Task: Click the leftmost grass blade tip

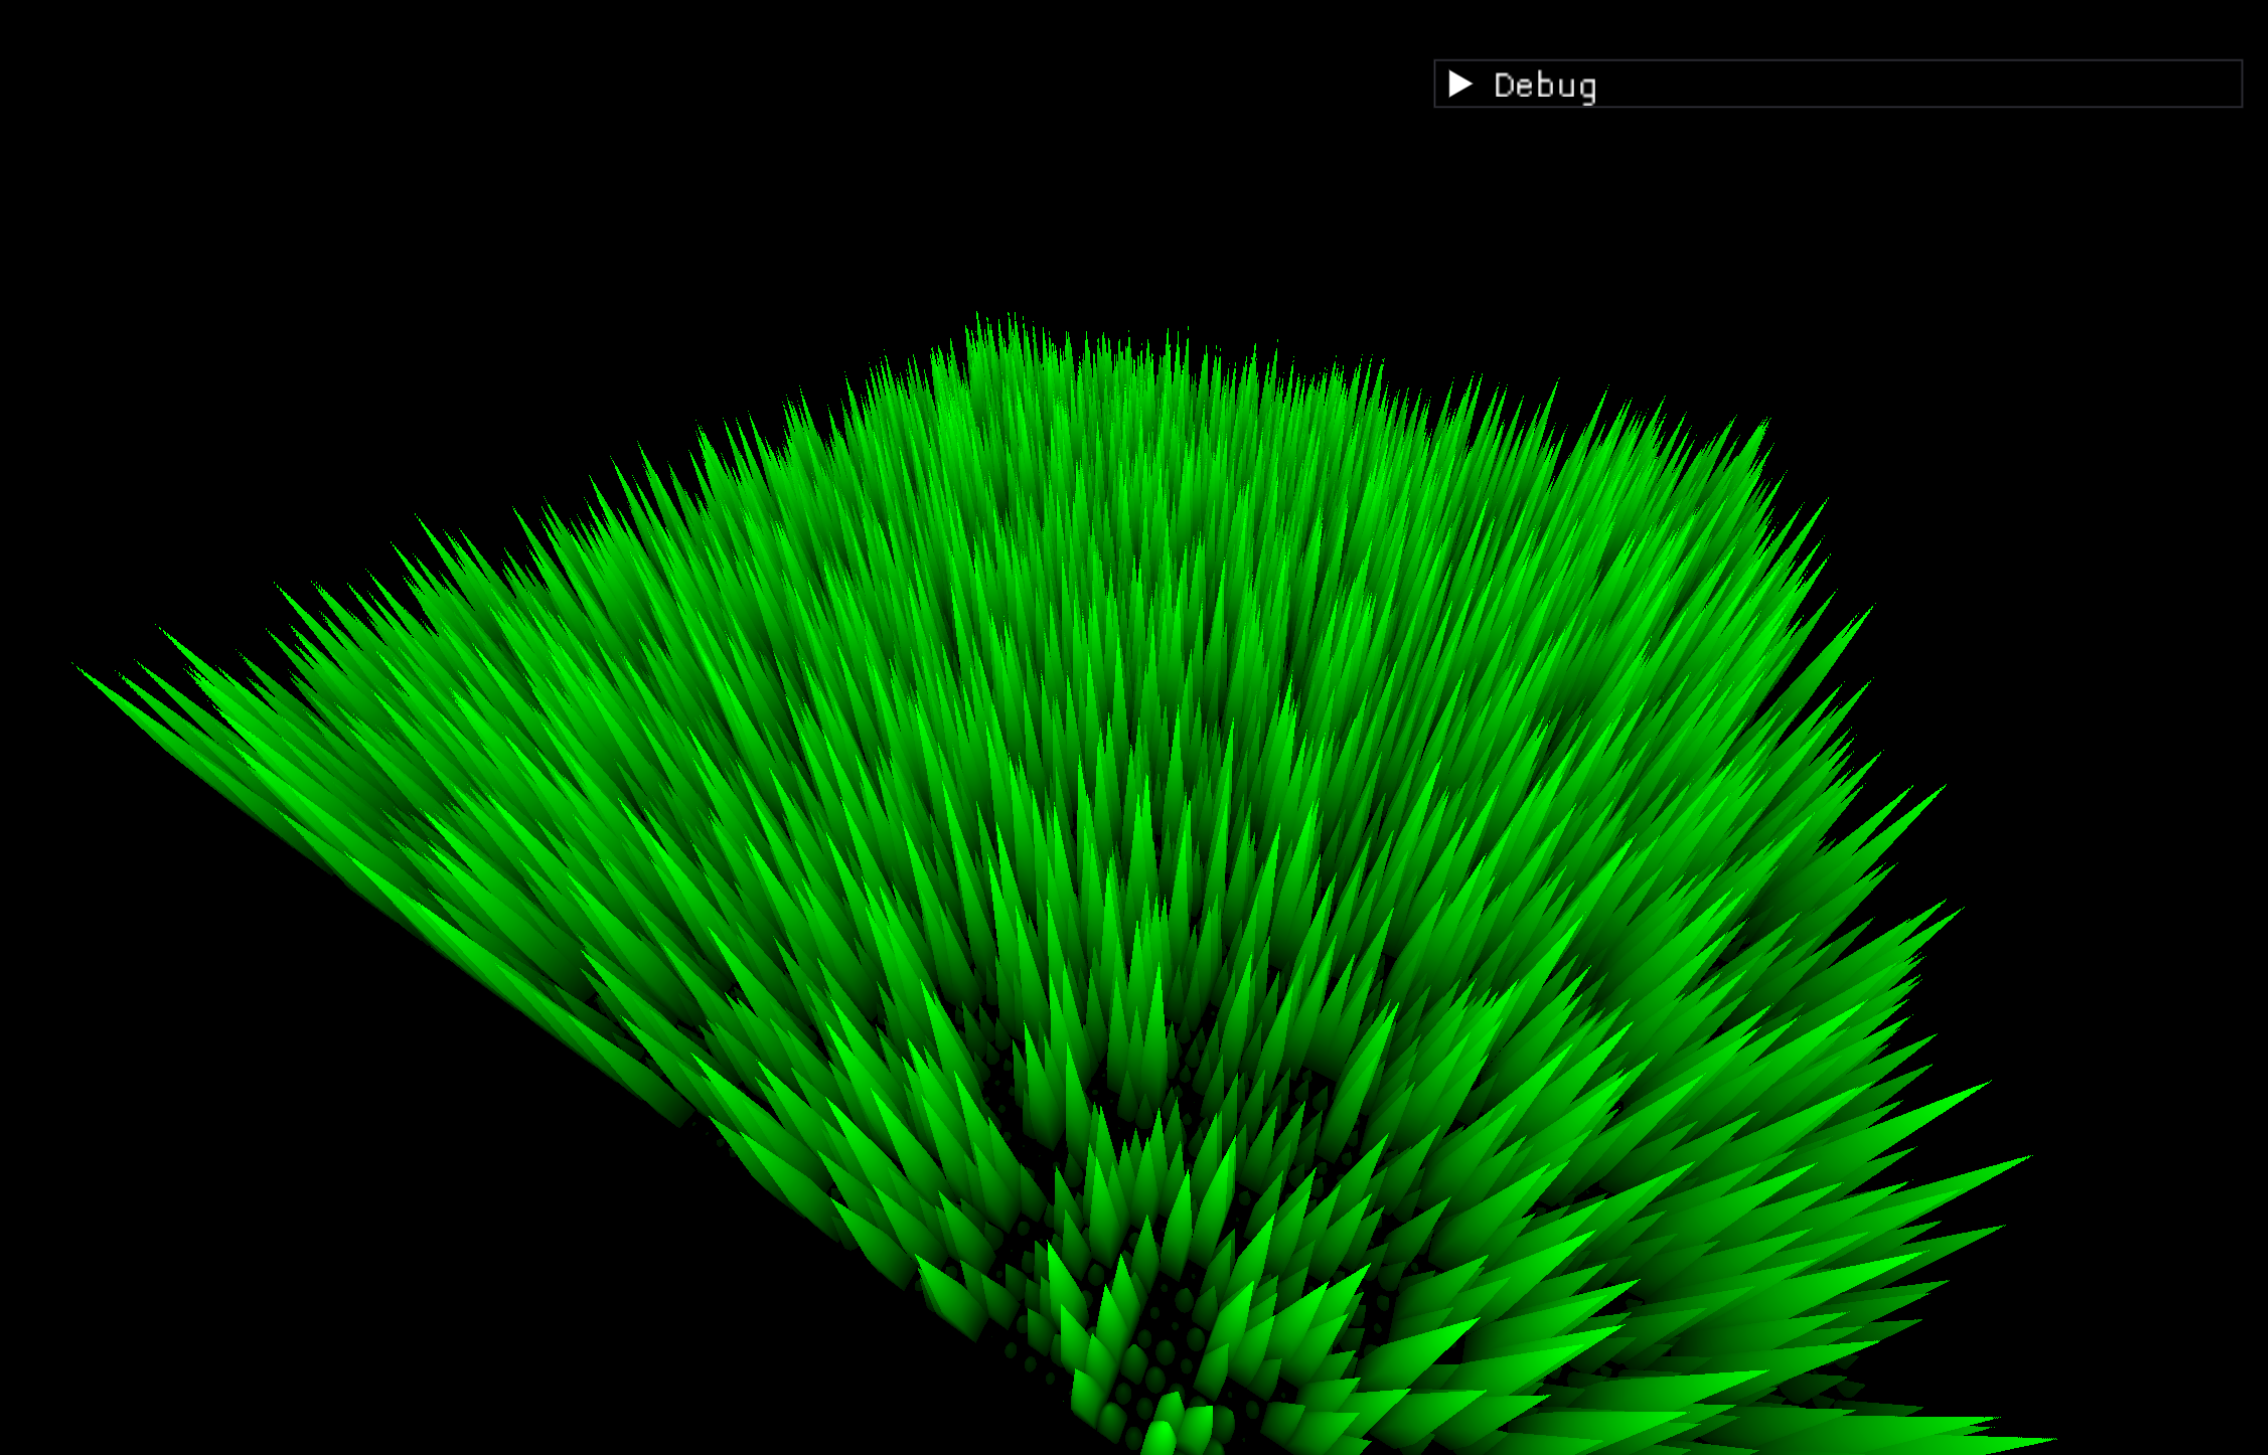Action: pos(82,670)
